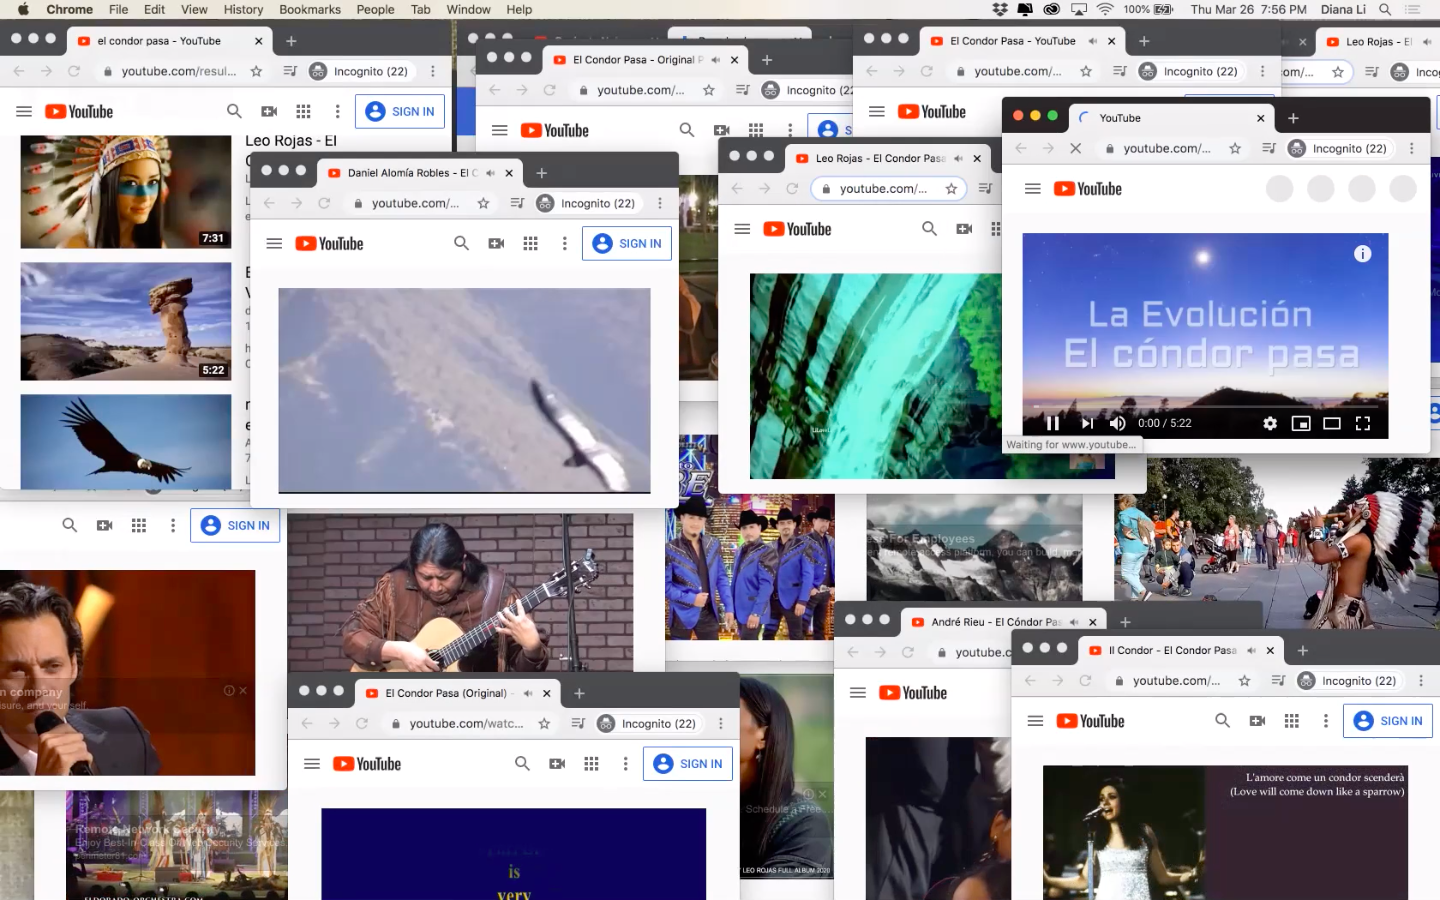The height and width of the screenshot is (900, 1440).
Task: Open search in Il Condor window
Action: (1222, 721)
